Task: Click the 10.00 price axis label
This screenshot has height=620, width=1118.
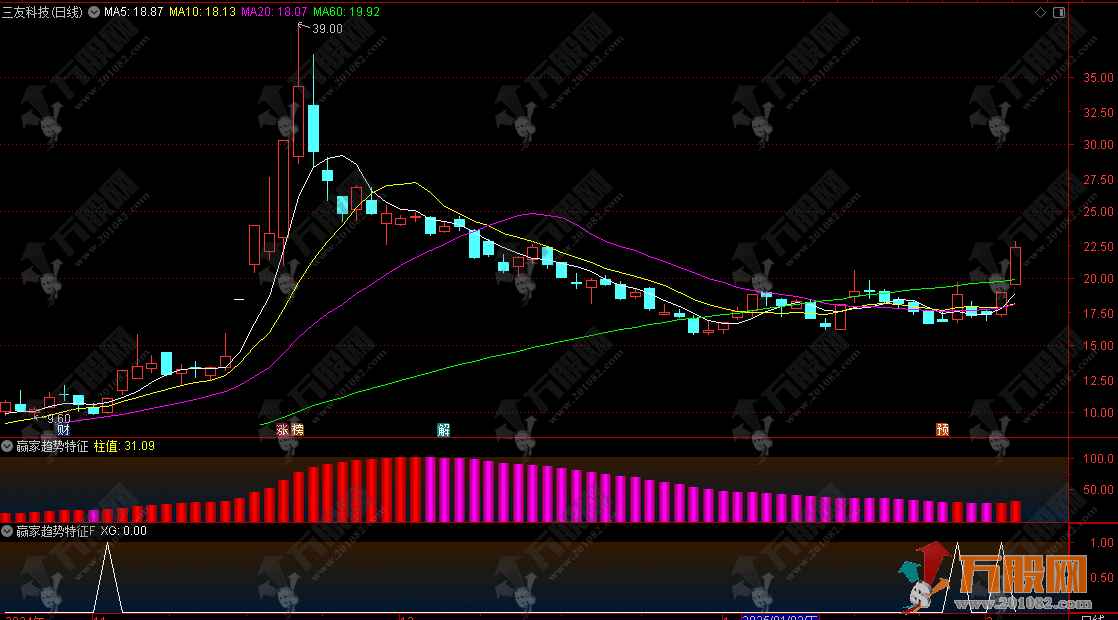Action: click(x=1098, y=413)
